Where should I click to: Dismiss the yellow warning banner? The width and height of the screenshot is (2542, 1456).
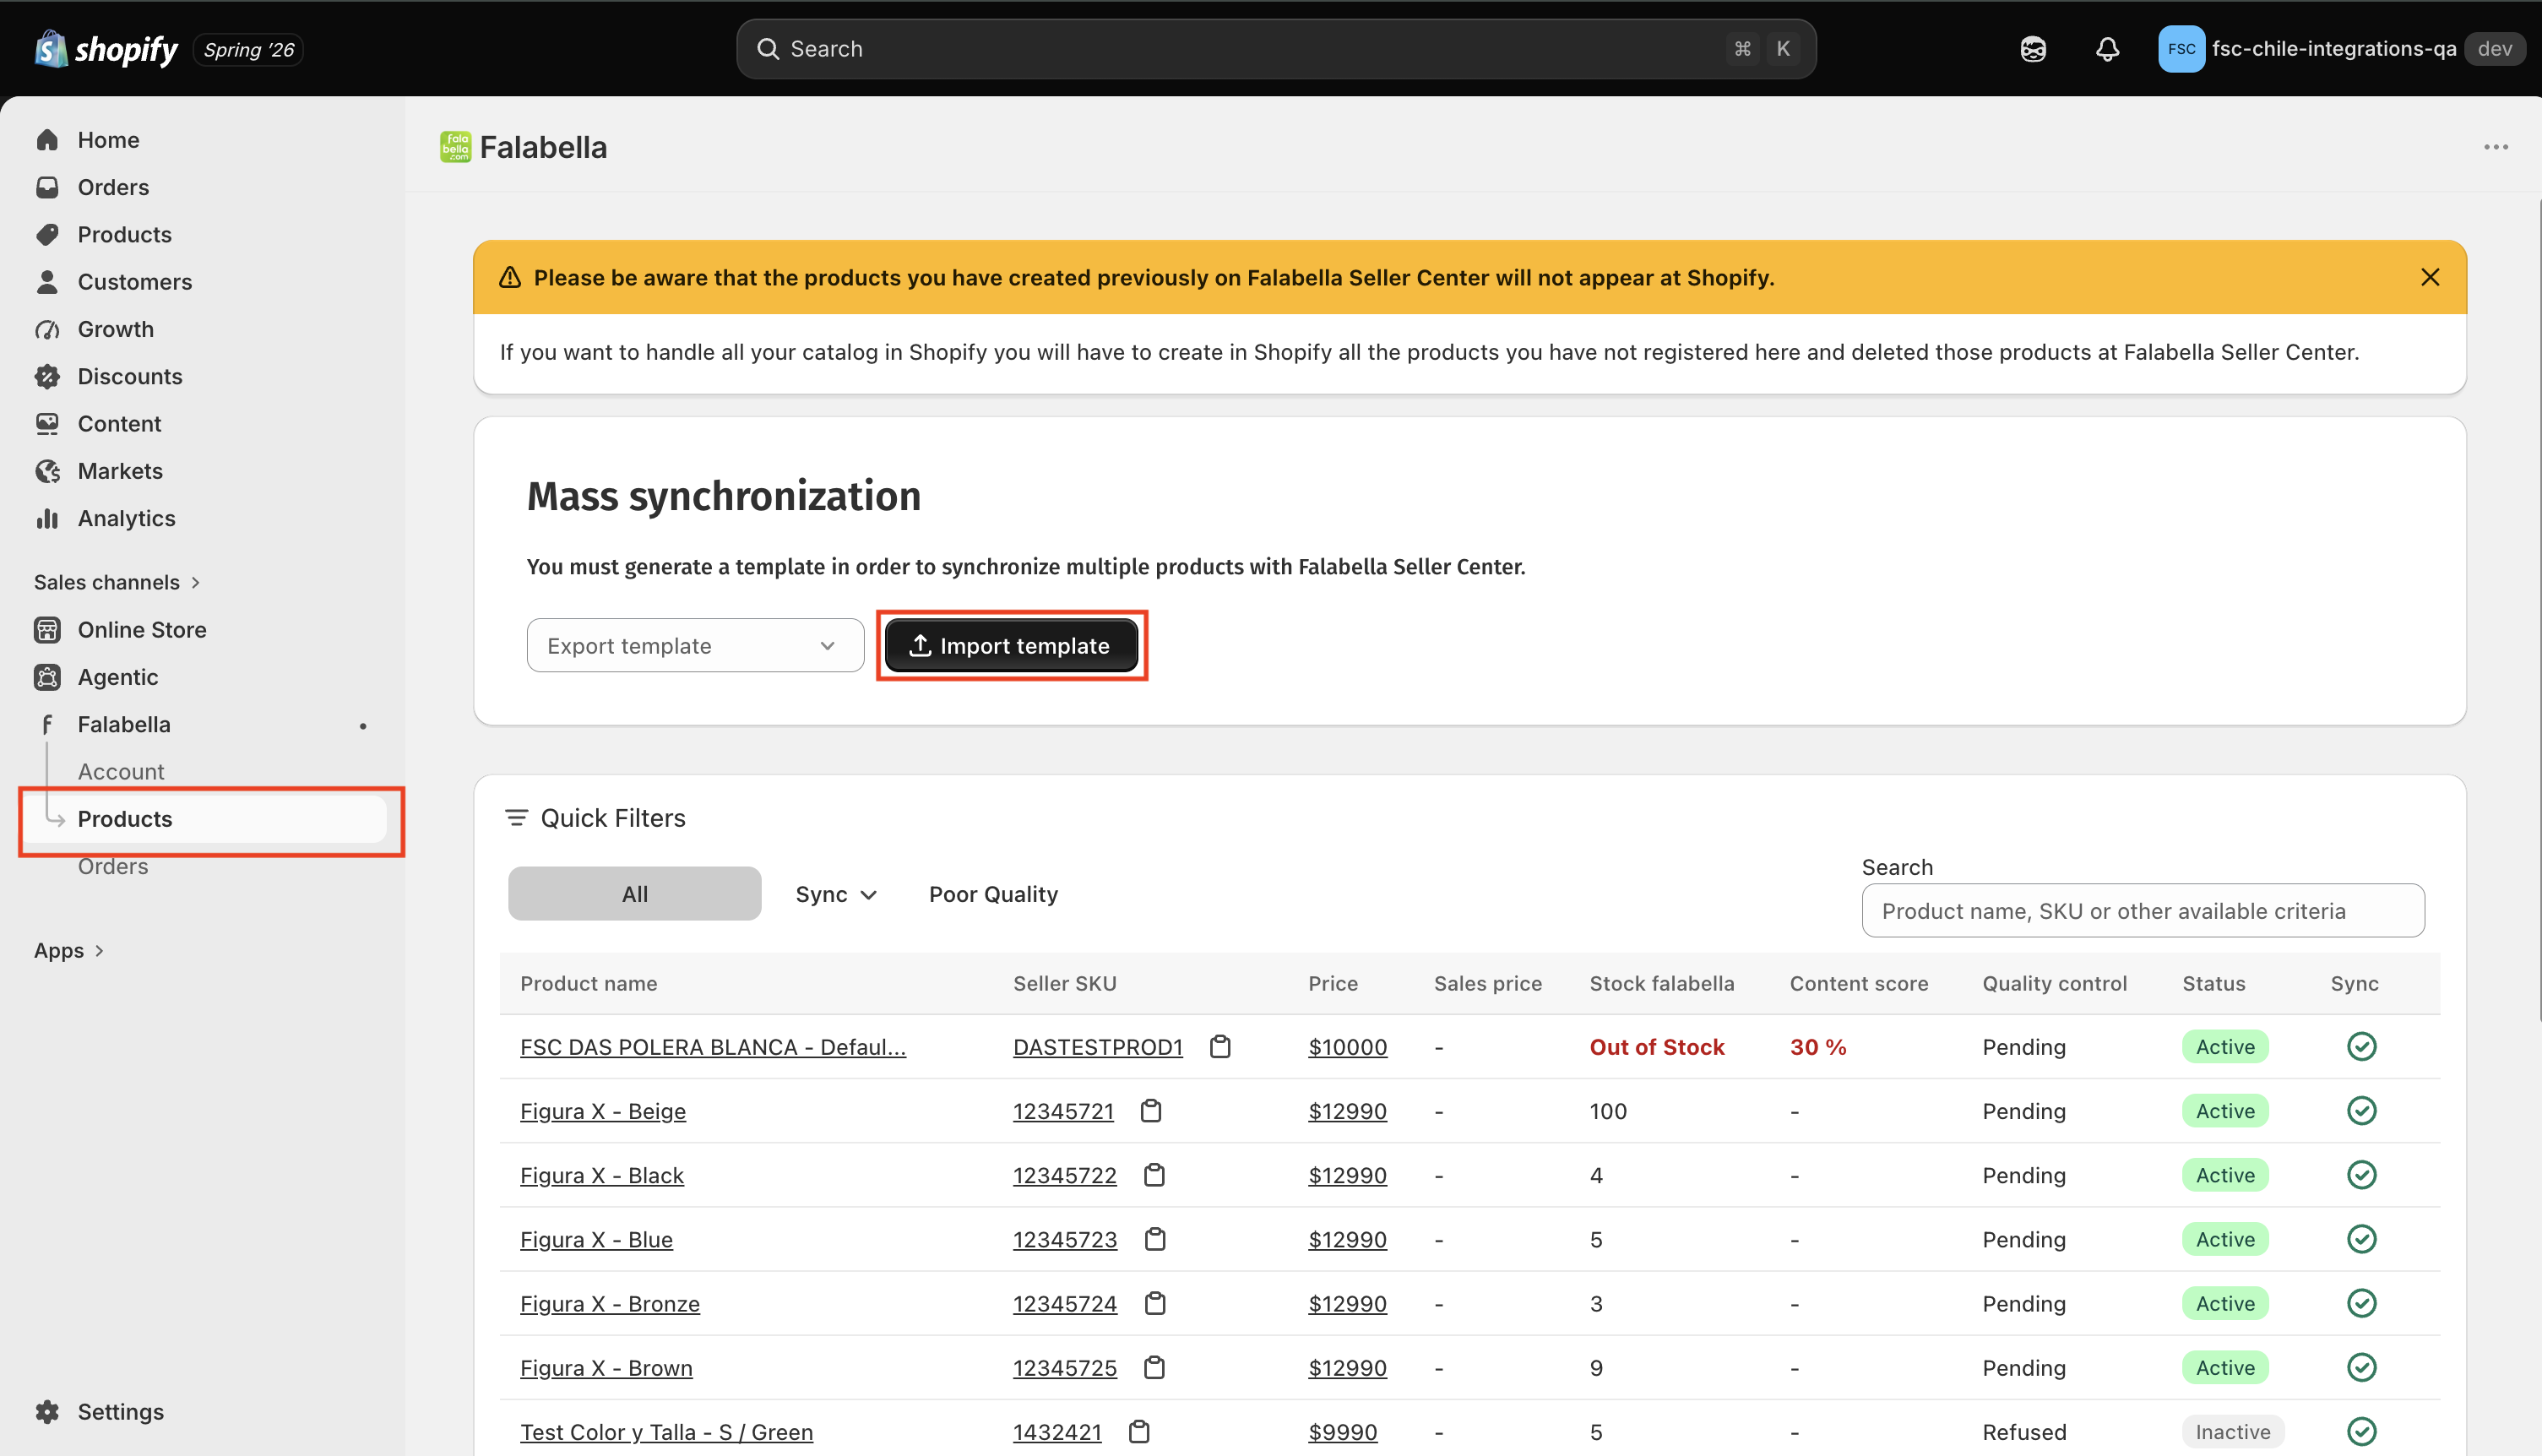[x=2430, y=277]
